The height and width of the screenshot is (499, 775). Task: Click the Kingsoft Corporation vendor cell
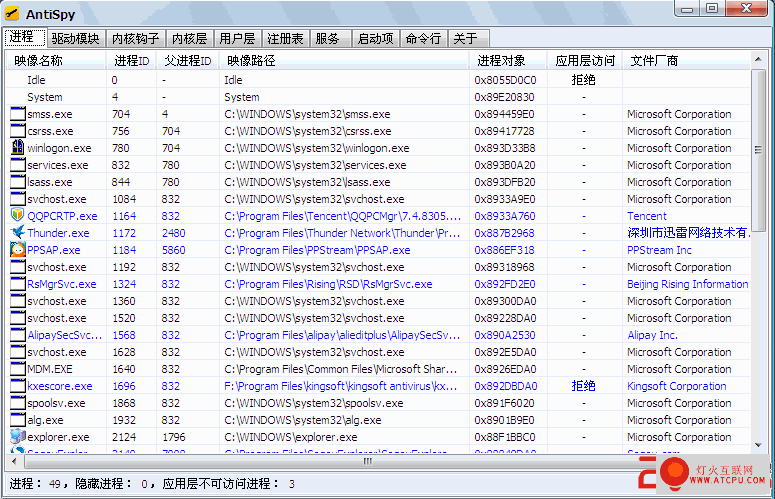(677, 386)
